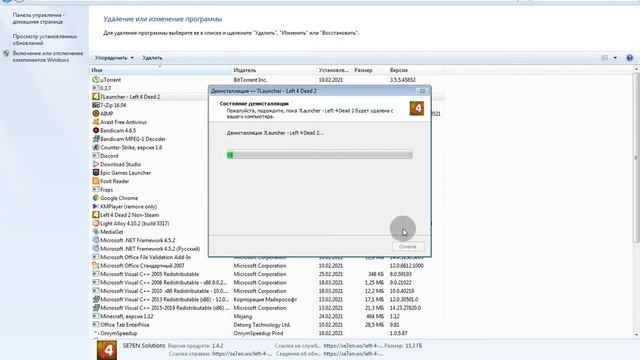This screenshot has width=640, height=360.
Task: Click the 7Launcher - Left 4 Dead 2 icon
Action: click(96, 97)
